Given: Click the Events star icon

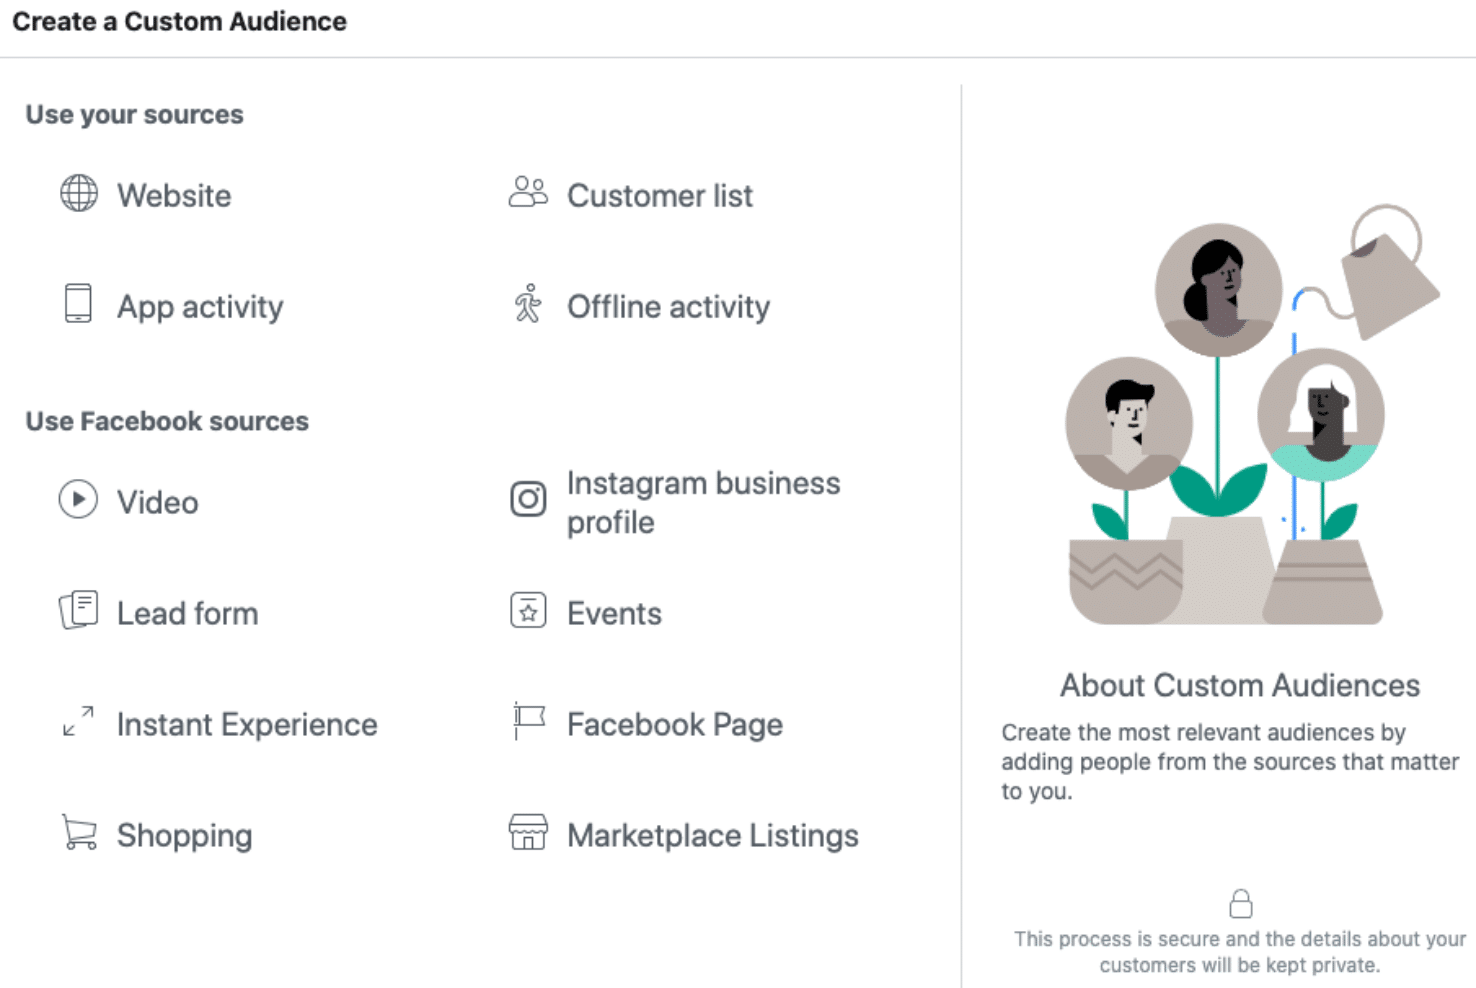Looking at the screenshot, I should pyautogui.click(x=528, y=611).
